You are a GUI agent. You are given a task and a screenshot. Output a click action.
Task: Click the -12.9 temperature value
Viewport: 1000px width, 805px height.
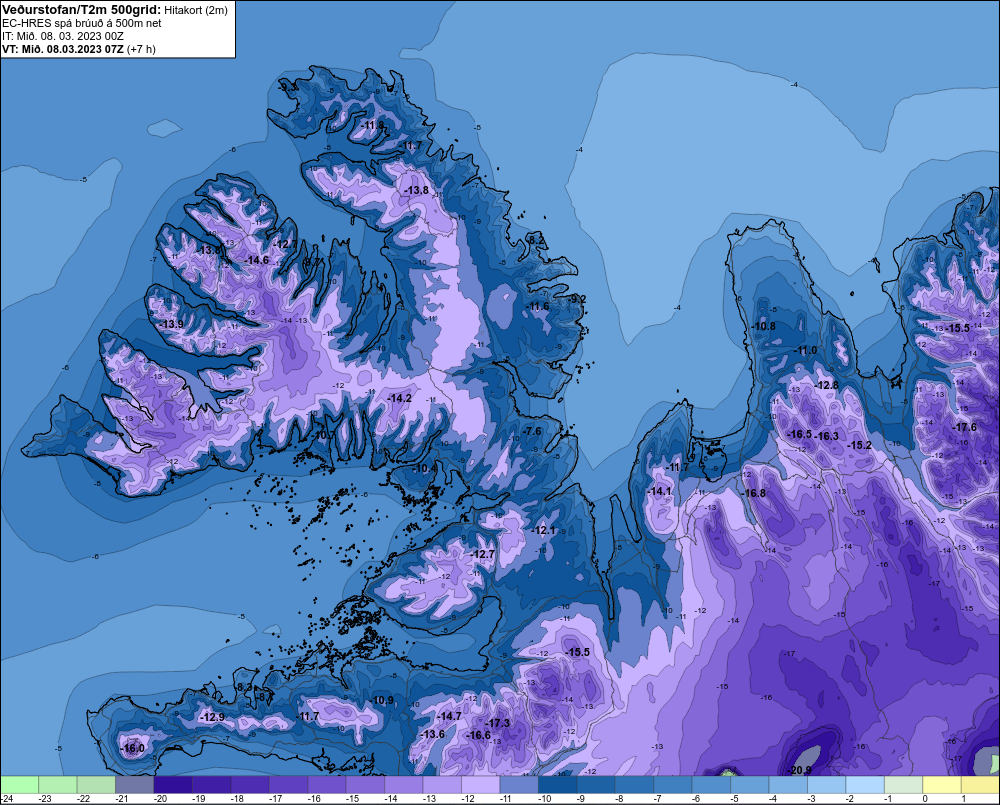click(x=212, y=717)
